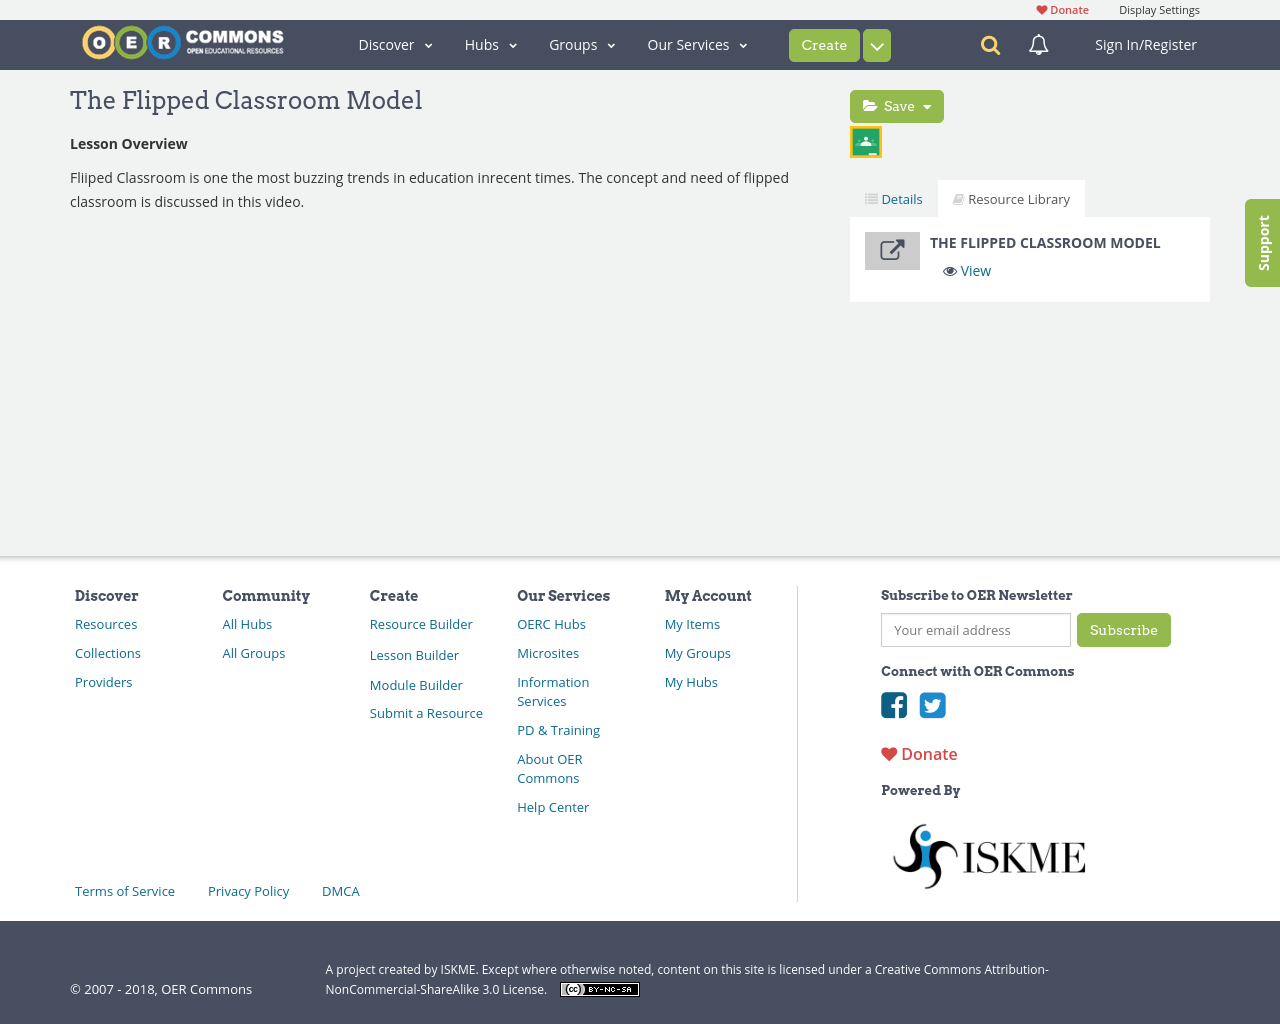Click the Creative Commons license badge
The height and width of the screenshot is (1024, 1280).
(599, 988)
